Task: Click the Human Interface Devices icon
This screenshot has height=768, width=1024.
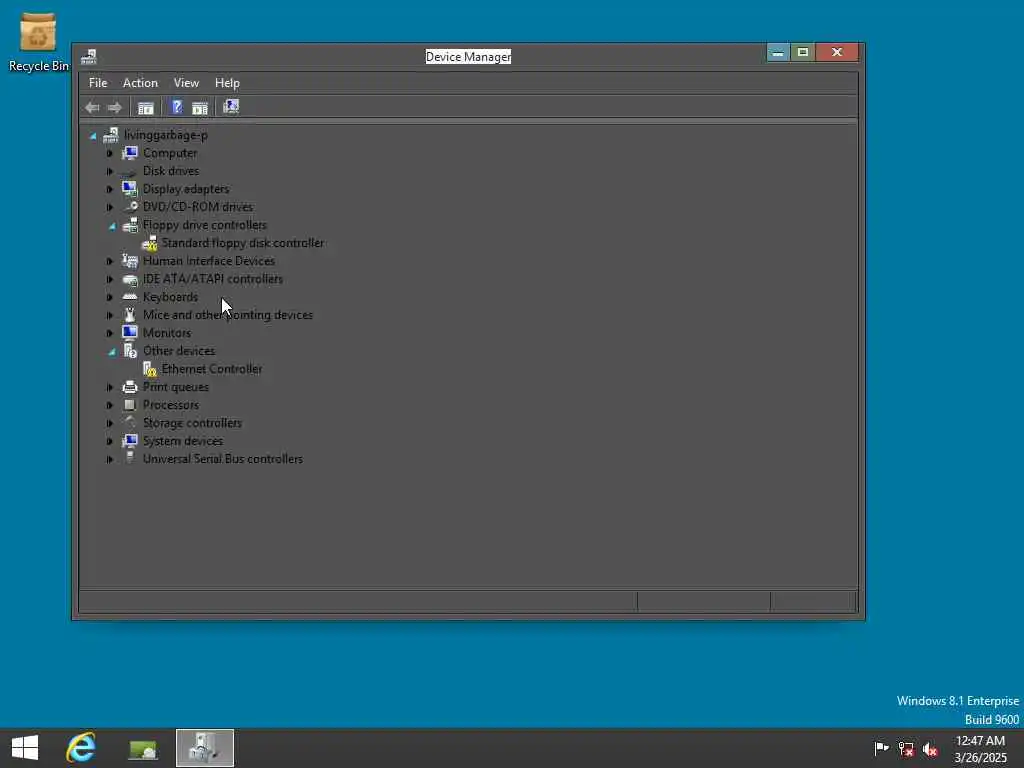Action: click(x=130, y=261)
